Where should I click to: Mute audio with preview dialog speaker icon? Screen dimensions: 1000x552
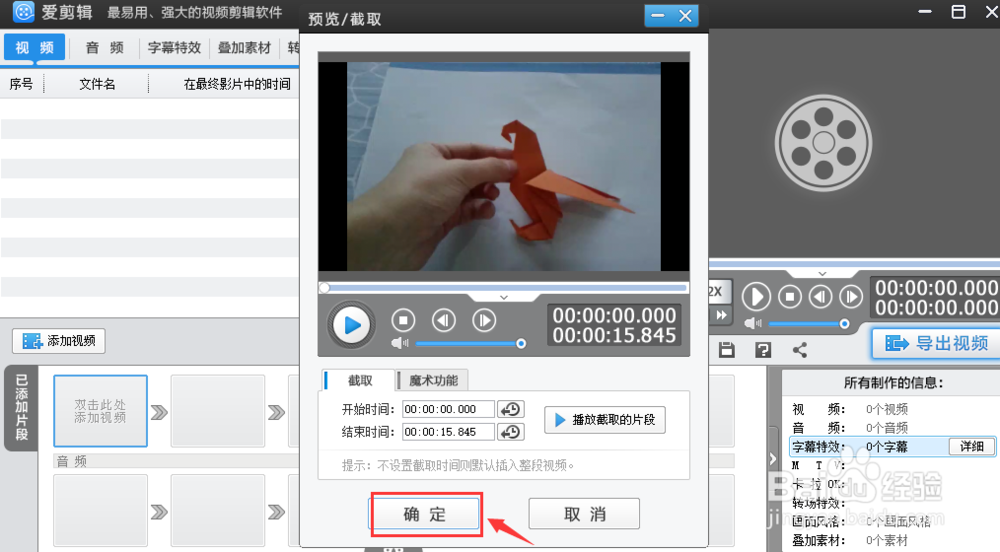400,344
